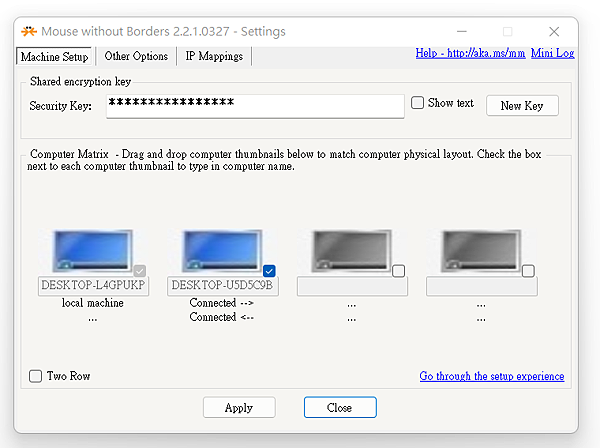This screenshot has width=600, height=448.
Task: Click Go through the setup experience link
Action: (492, 376)
